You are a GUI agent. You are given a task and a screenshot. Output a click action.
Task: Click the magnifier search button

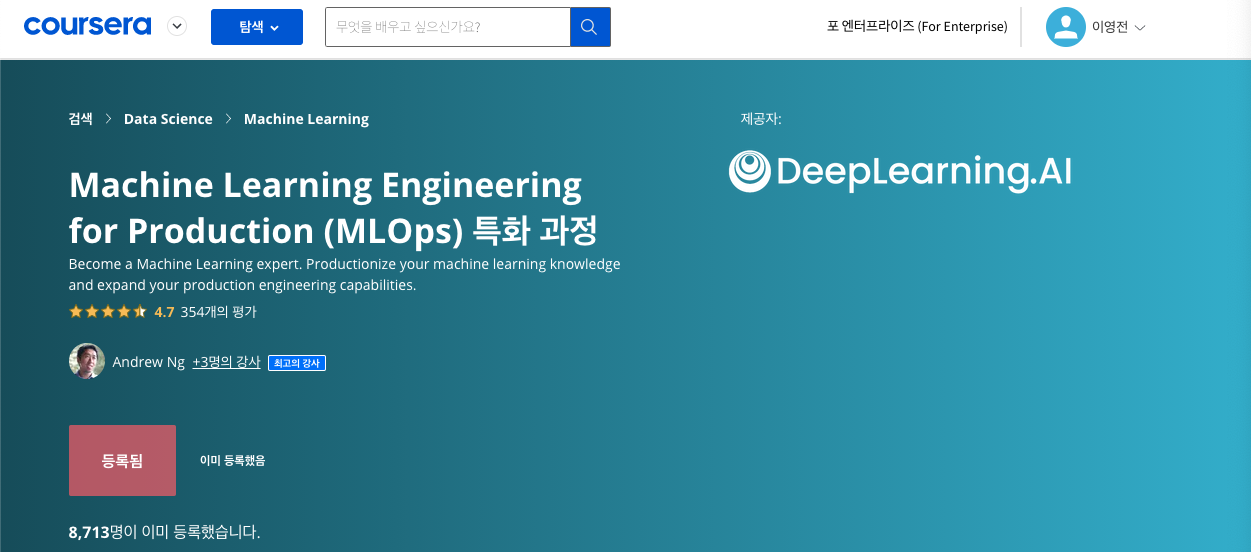[x=590, y=27]
